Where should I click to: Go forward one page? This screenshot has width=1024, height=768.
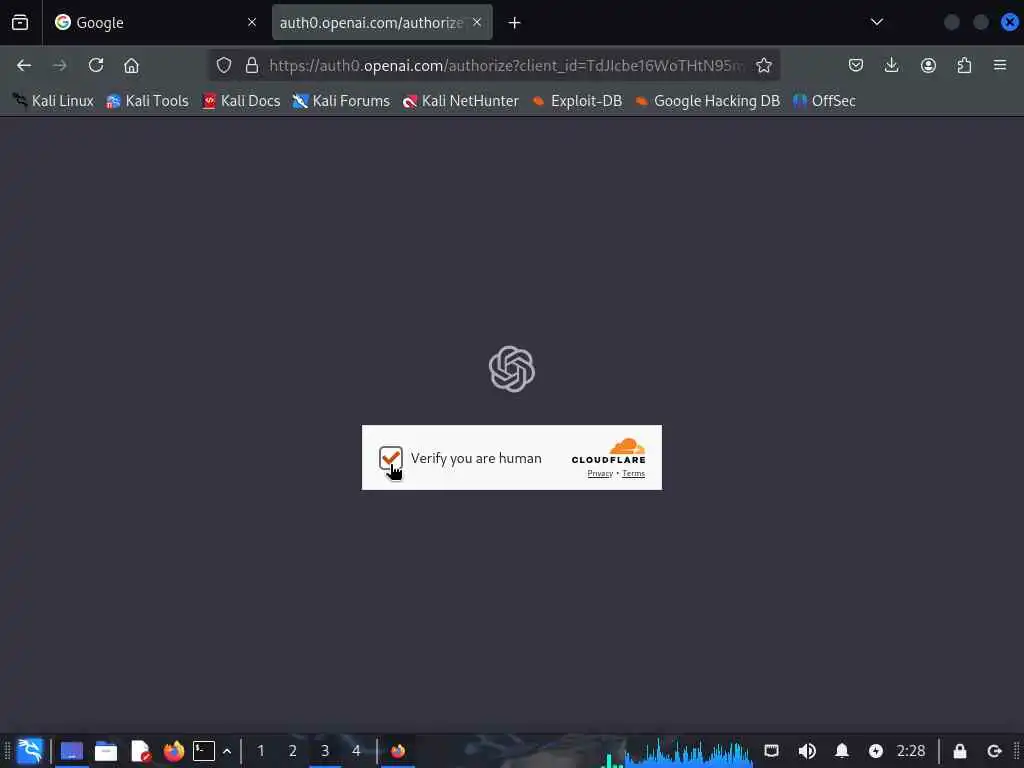[59, 65]
